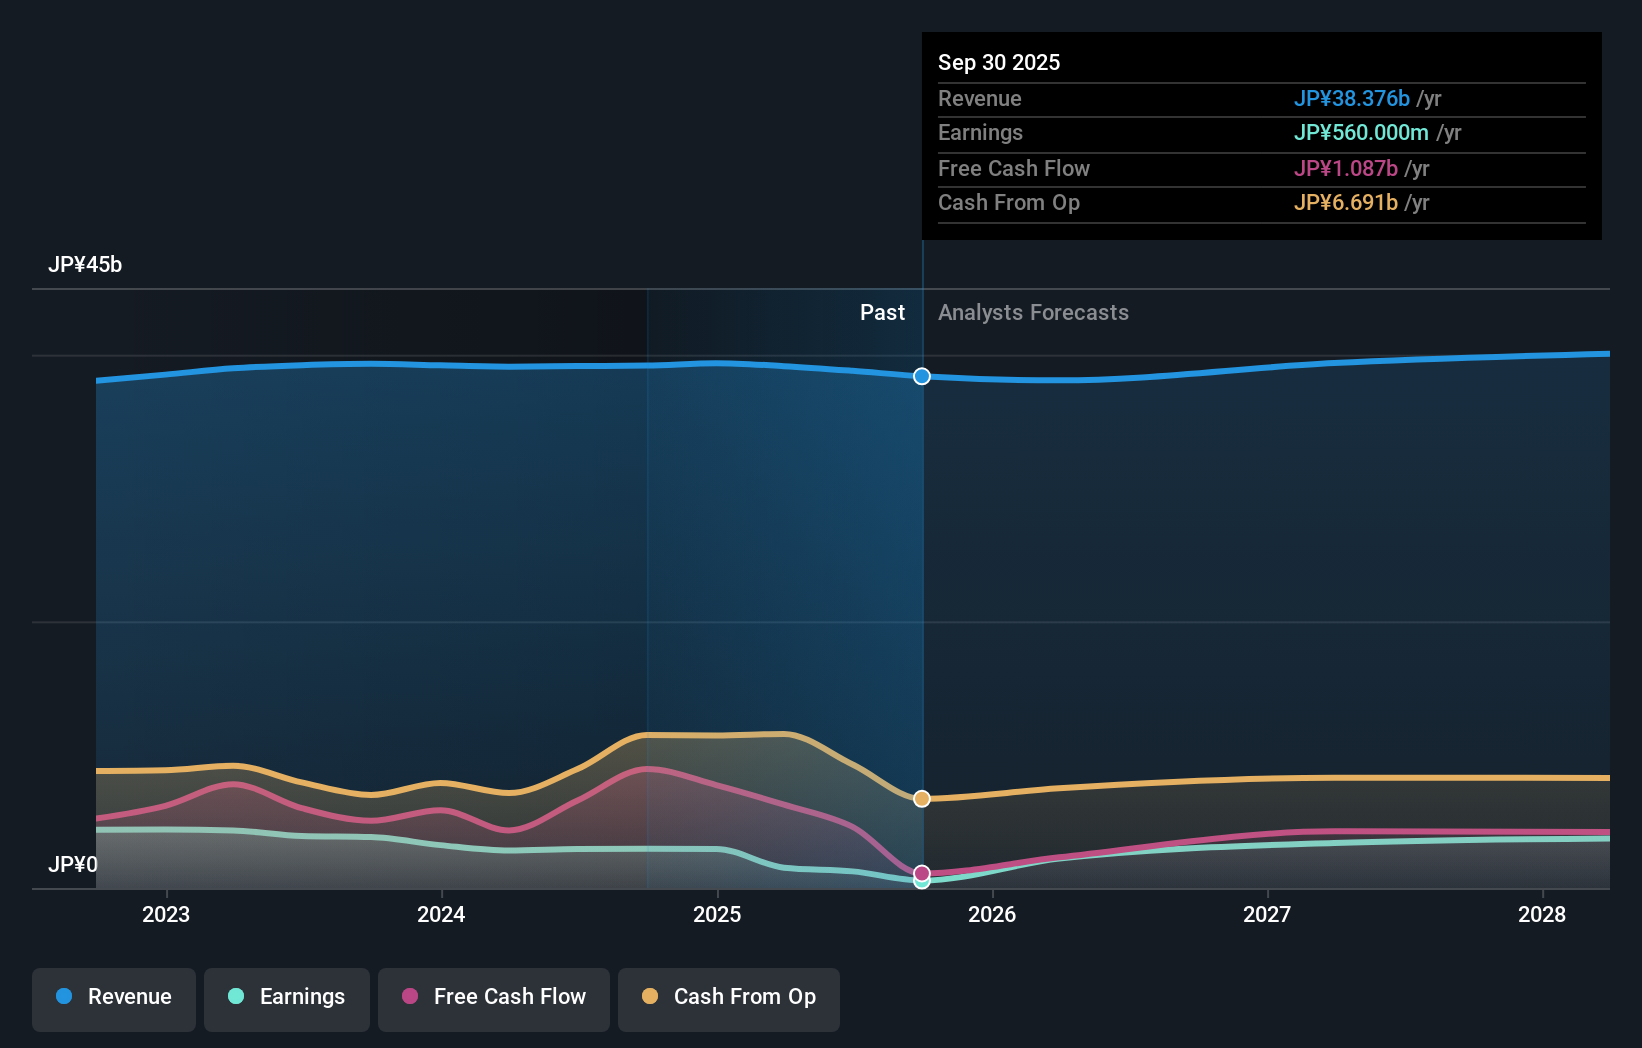Toggle the Cash From Op series visibility

[728, 997]
